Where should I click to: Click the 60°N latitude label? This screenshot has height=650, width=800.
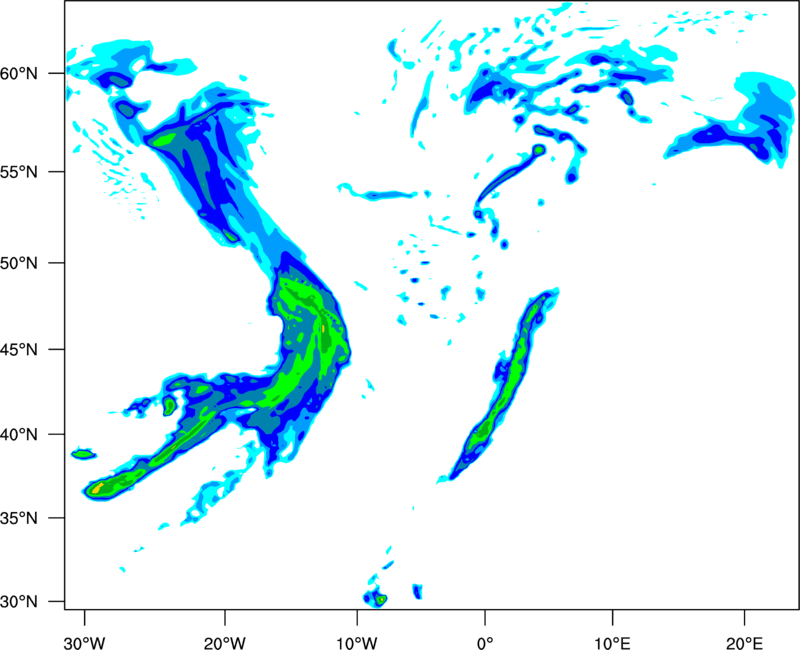click(x=19, y=73)
